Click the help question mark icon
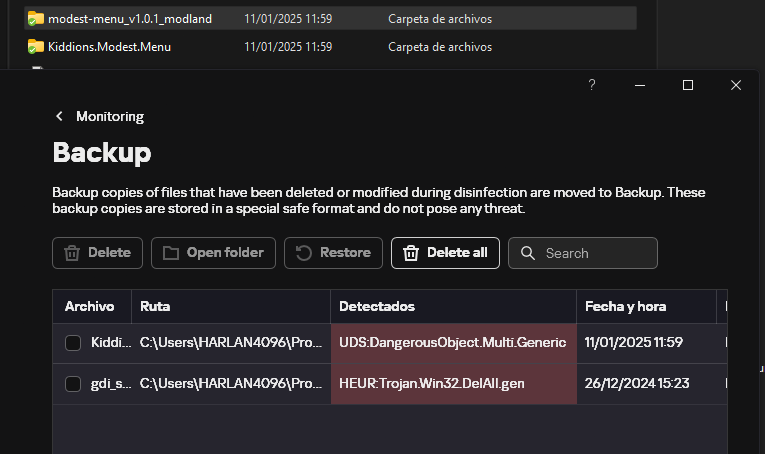This screenshot has height=454, width=765. pos(592,85)
